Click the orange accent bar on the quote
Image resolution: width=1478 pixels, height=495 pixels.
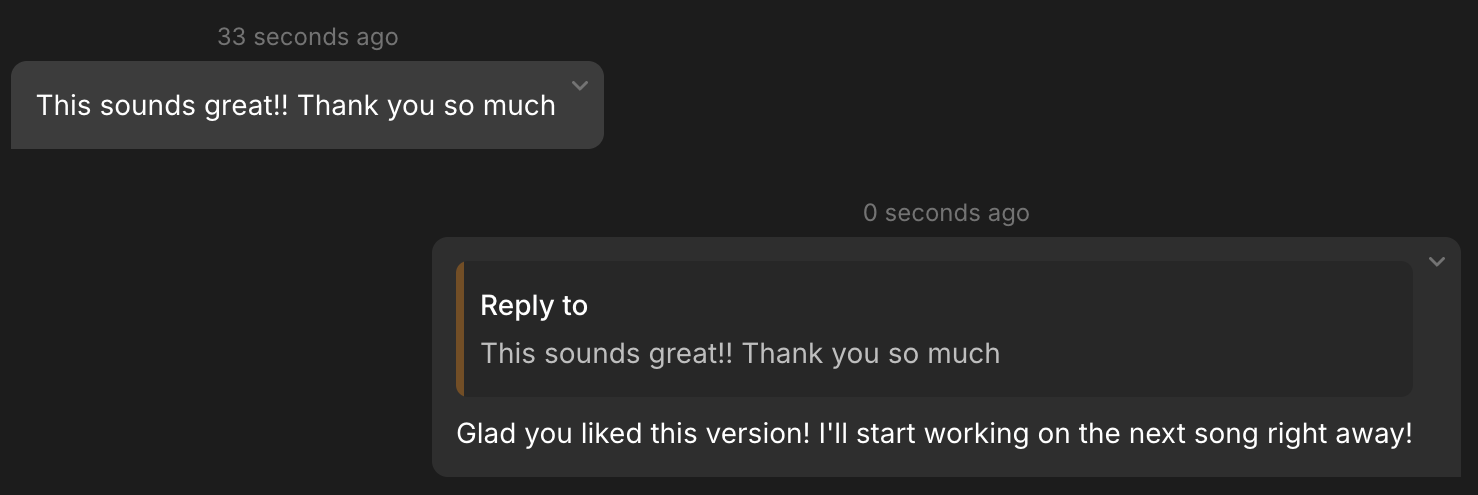pos(460,329)
